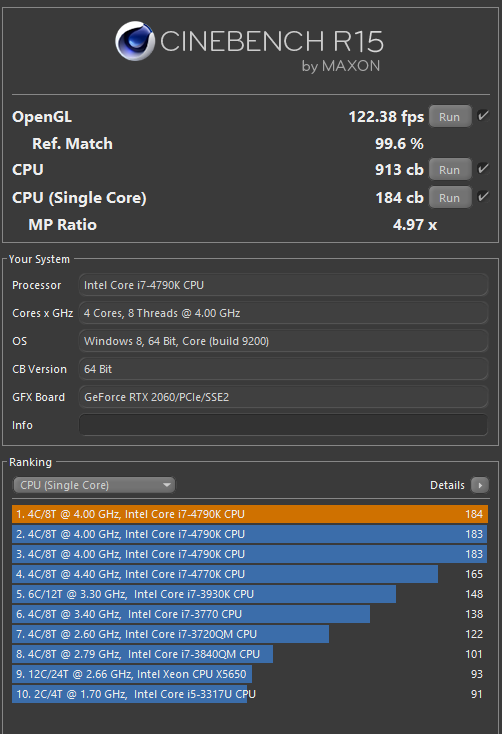The image size is (502, 734).
Task: Select ranking row 4. i7-4770K at 4.40 GHz
Action: click(x=250, y=574)
